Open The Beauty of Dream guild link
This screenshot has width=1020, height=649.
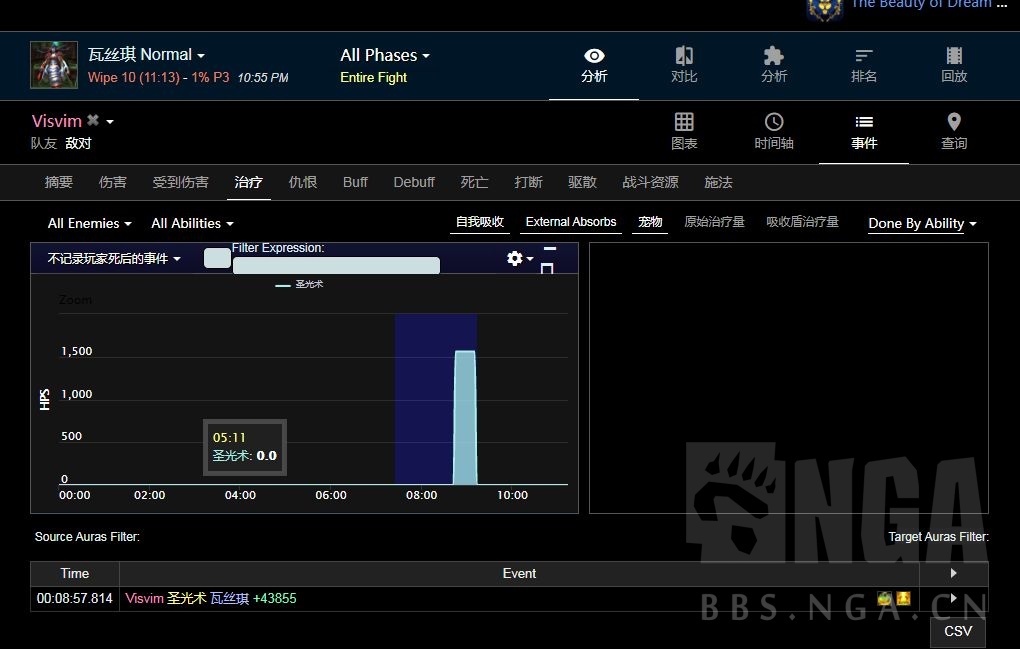click(928, 4)
